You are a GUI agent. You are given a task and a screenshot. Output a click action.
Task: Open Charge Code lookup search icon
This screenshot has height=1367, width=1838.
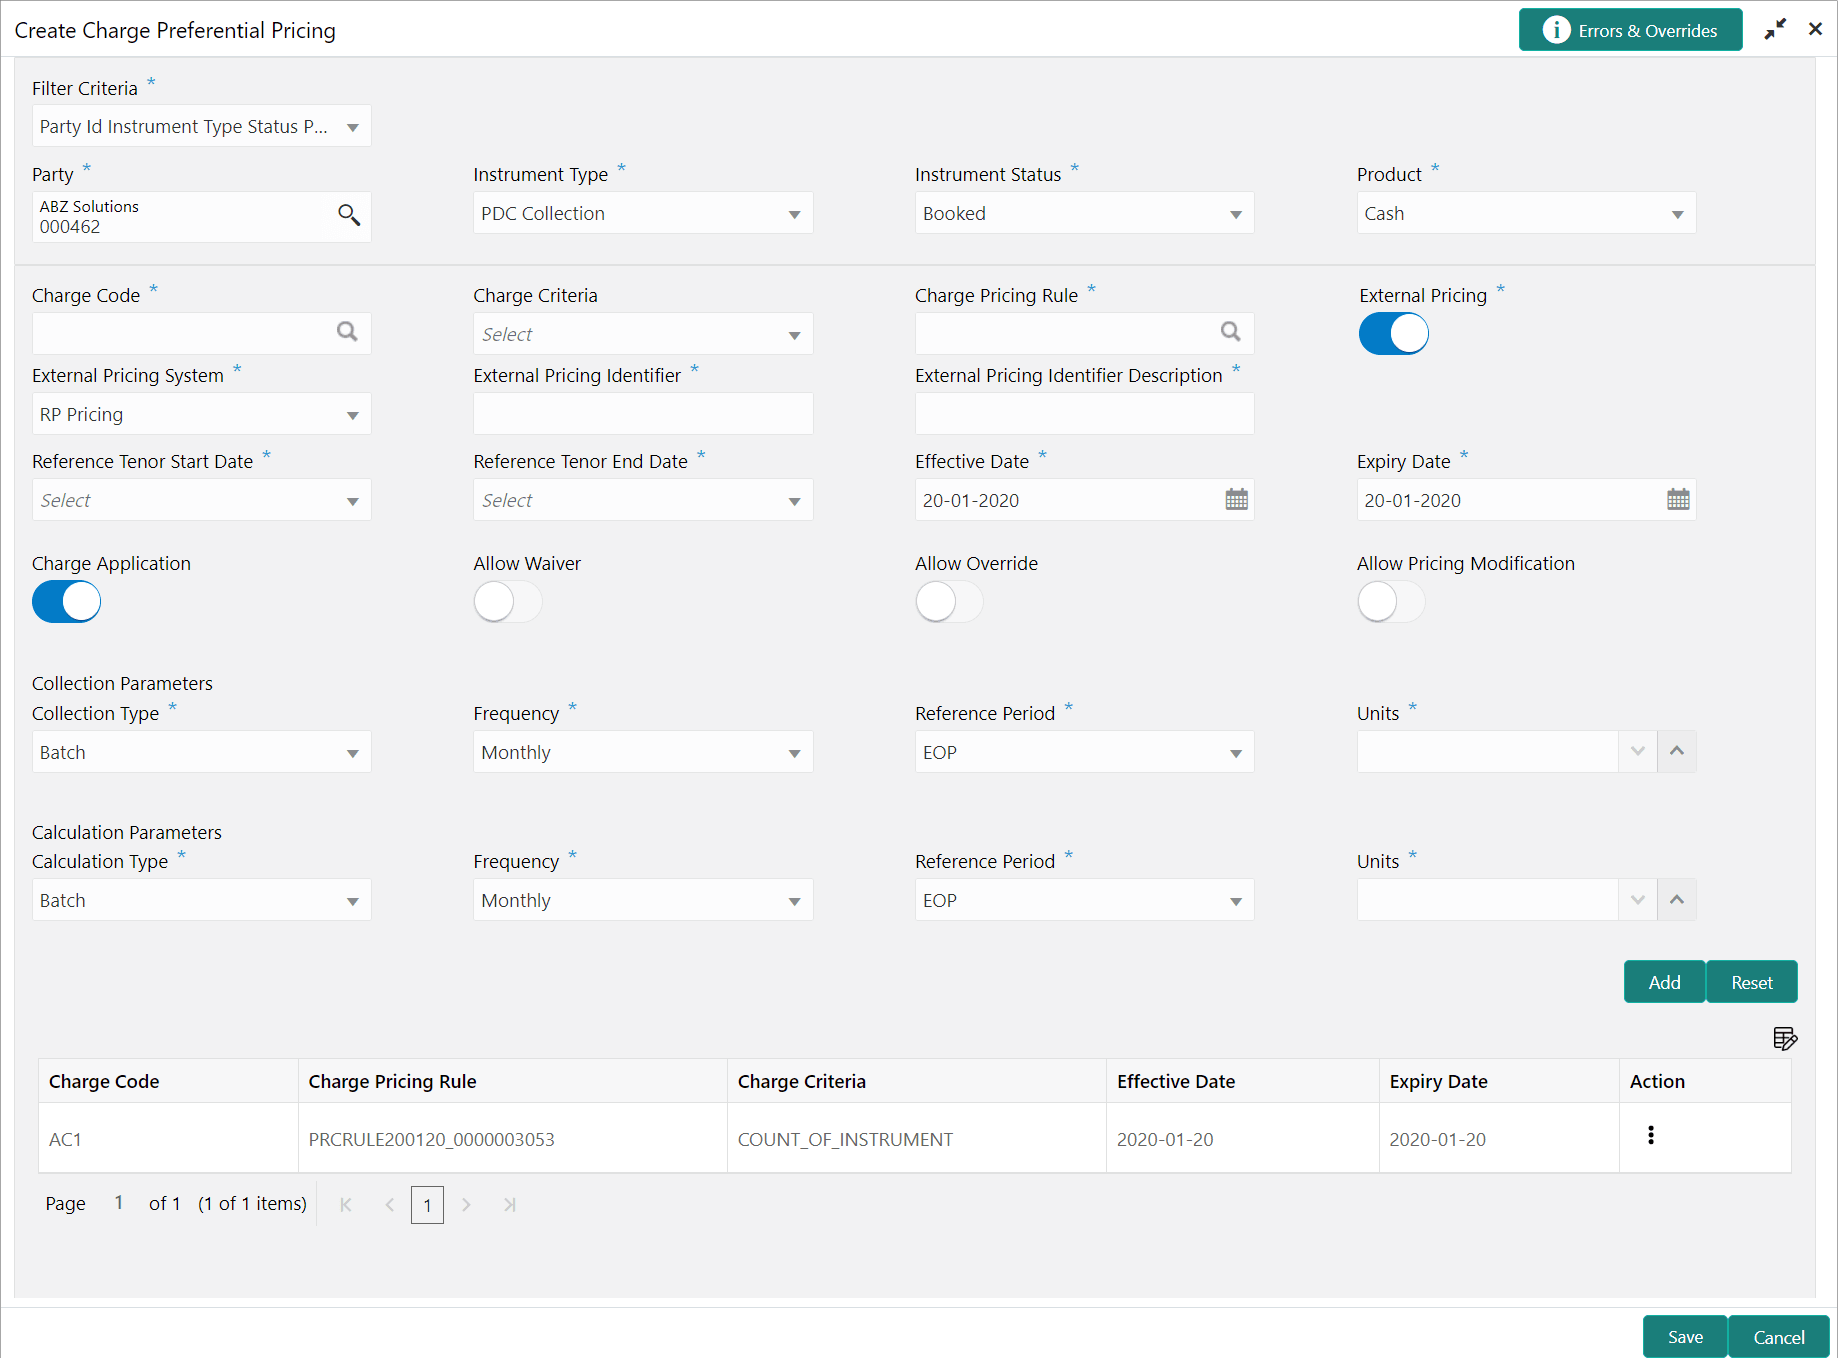[347, 332]
